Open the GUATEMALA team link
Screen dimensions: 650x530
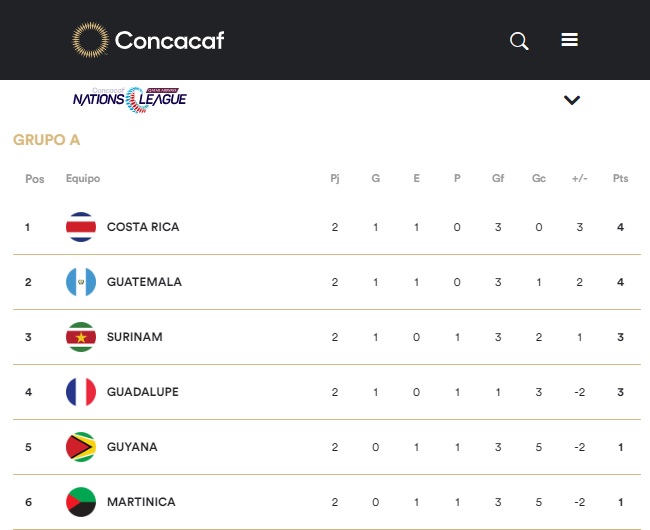144,282
